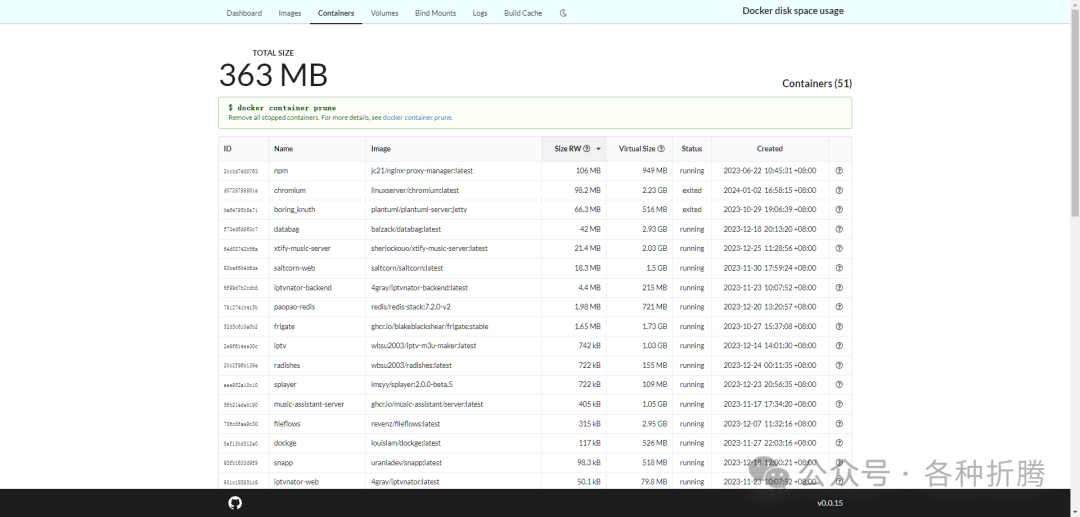
Task: Open the details icon for music-assistant-server row
Action: pyautogui.click(x=839, y=404)
